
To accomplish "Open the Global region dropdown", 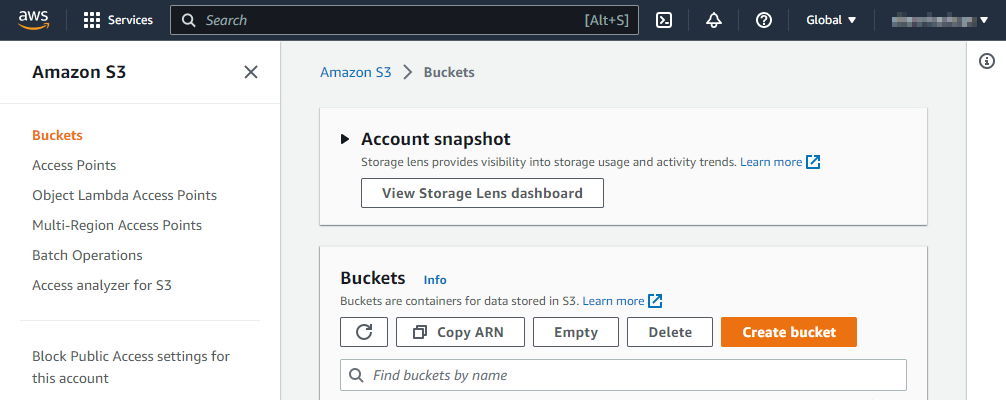I will pos(831,20).
